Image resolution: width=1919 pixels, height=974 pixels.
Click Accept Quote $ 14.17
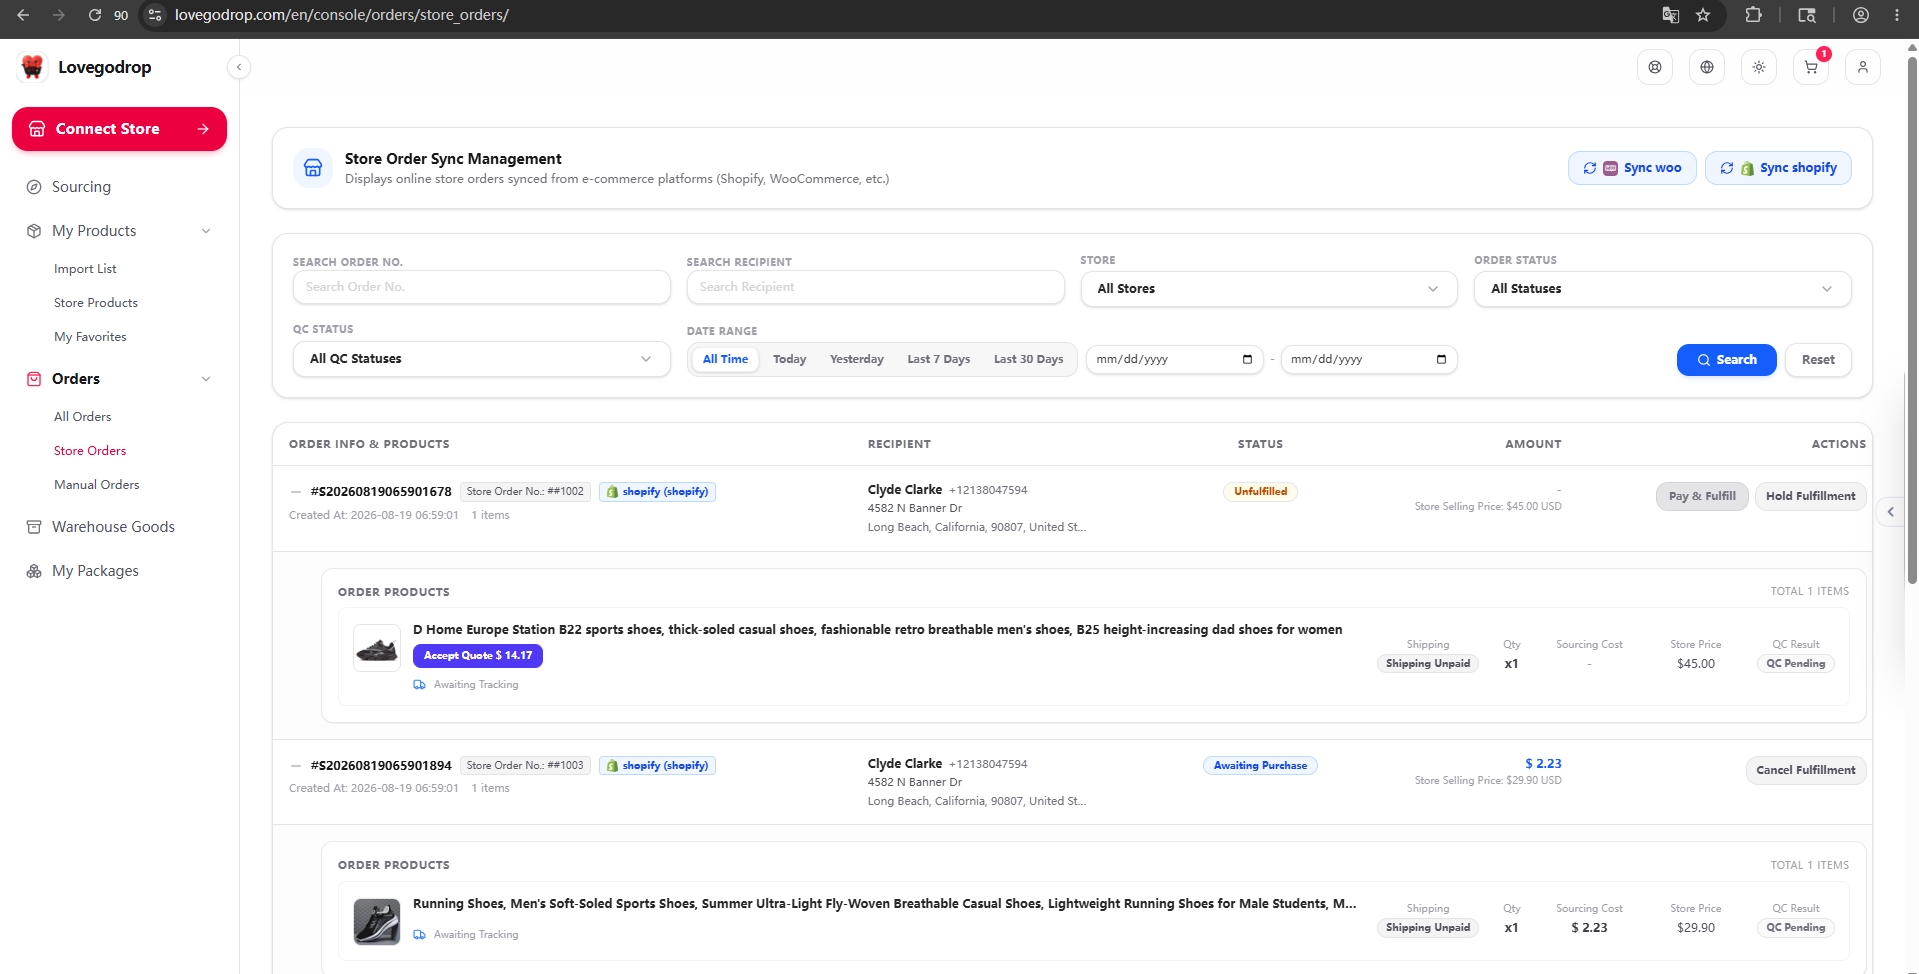[x=478, y=656]
